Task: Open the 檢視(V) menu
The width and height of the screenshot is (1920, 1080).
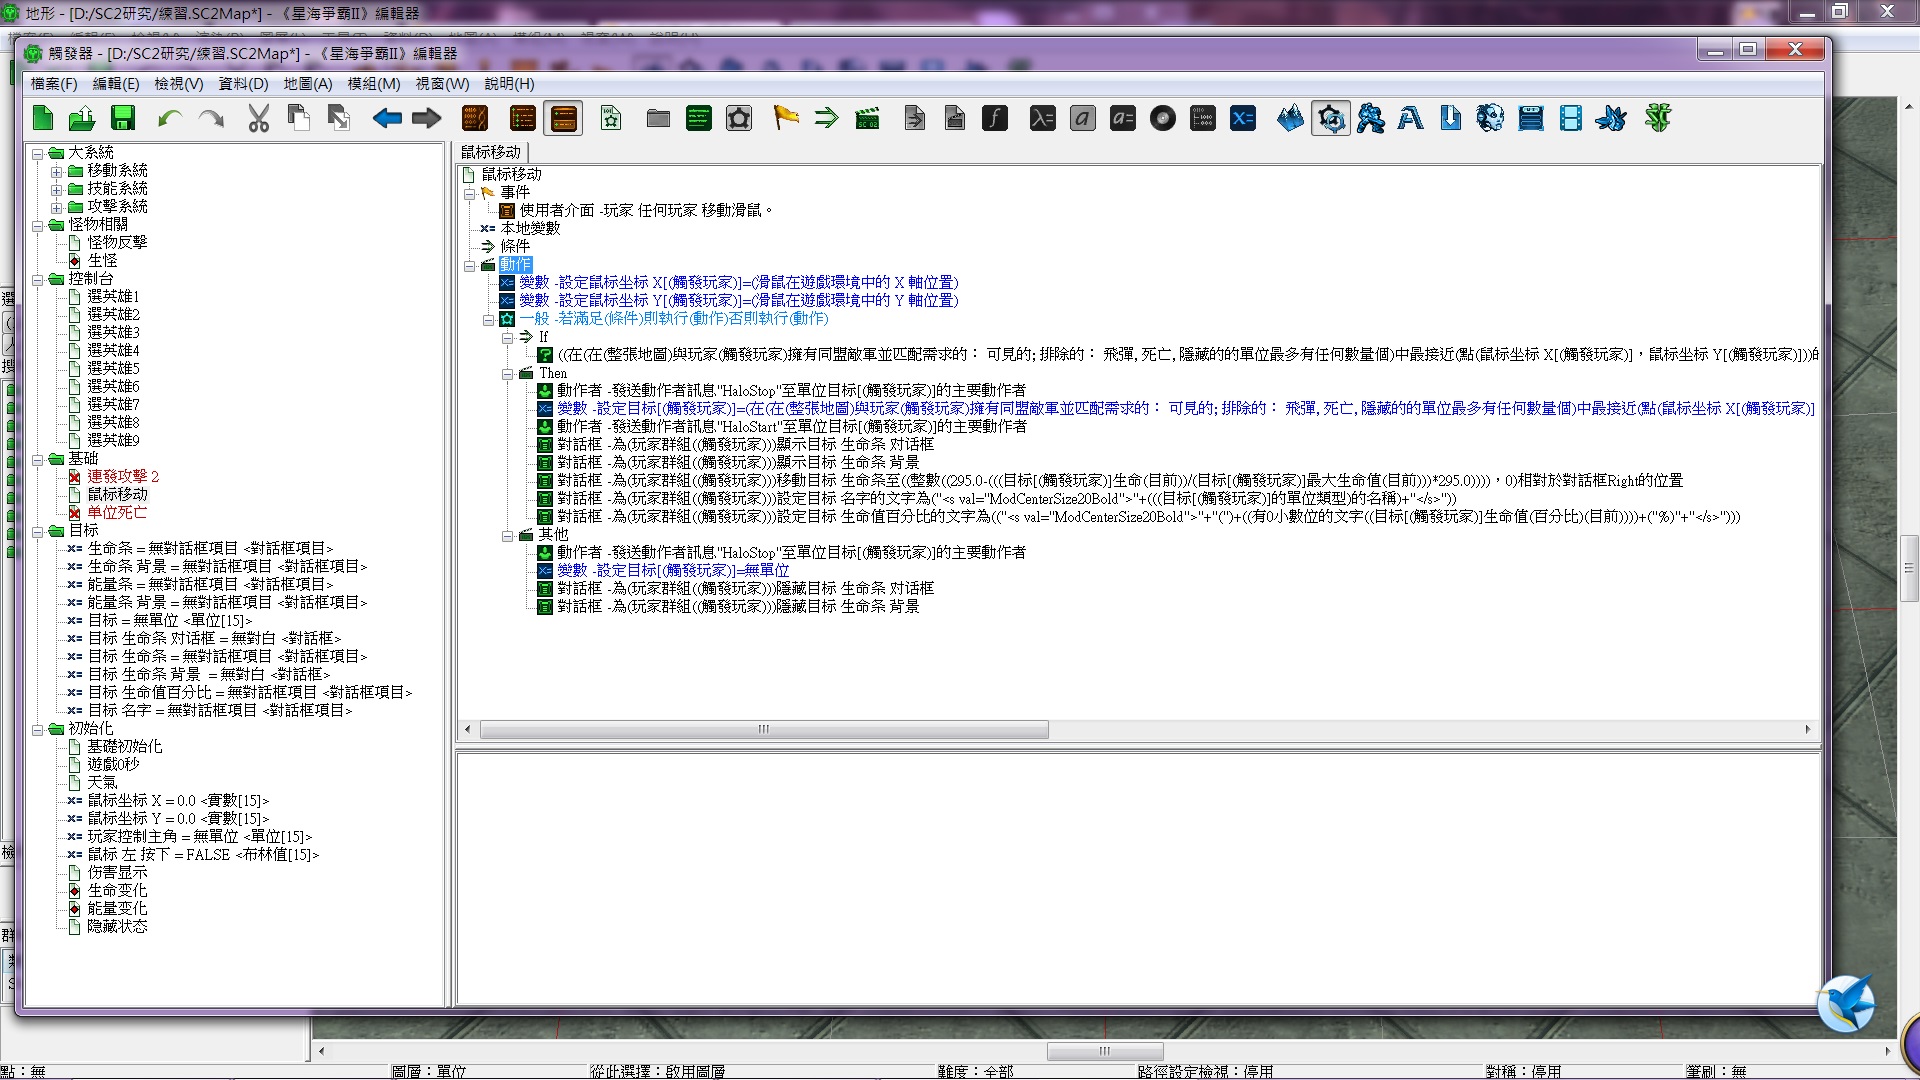Action: 179,84
